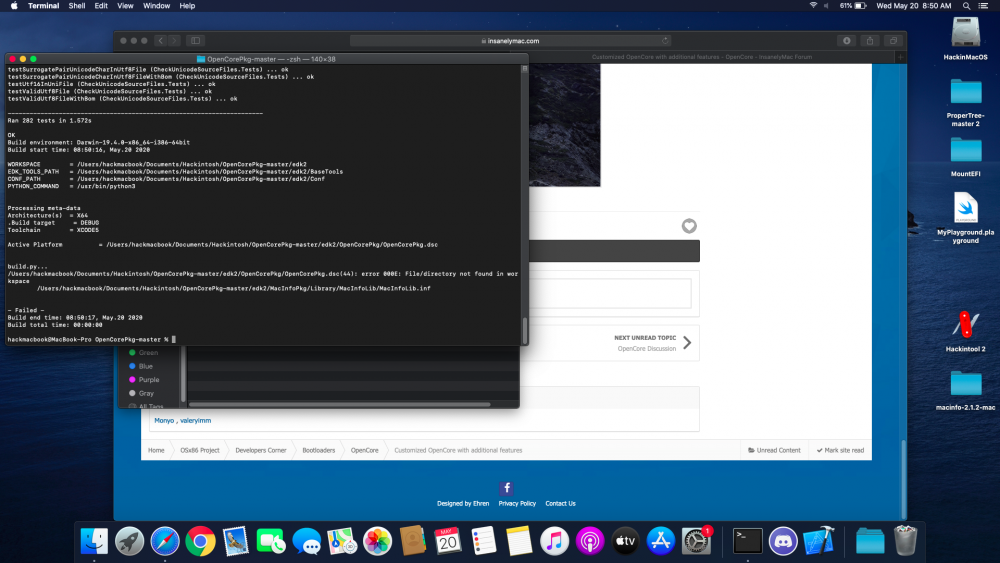Click Safari's share button

click(870, 40)
